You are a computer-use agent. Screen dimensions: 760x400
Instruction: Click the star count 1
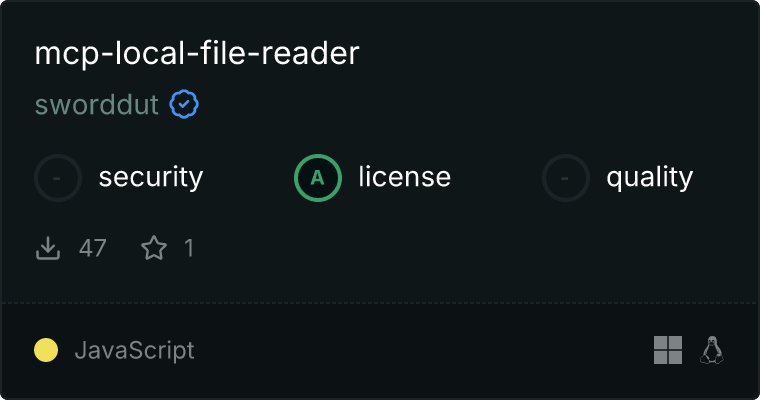pyautogui.click(x=189, y=248)
